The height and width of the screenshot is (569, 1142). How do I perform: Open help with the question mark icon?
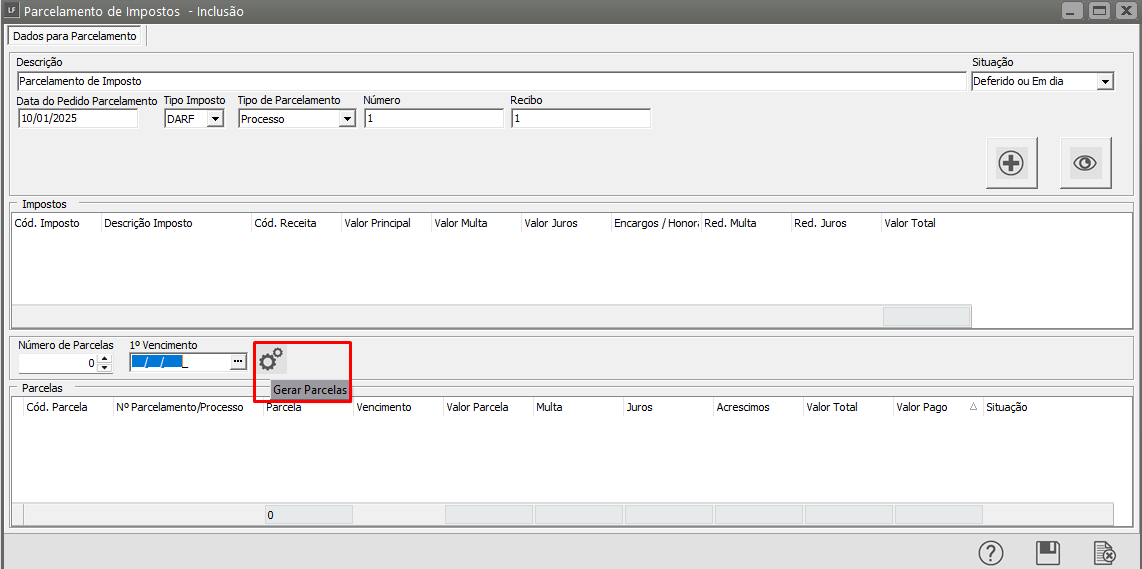coord(990,553)
